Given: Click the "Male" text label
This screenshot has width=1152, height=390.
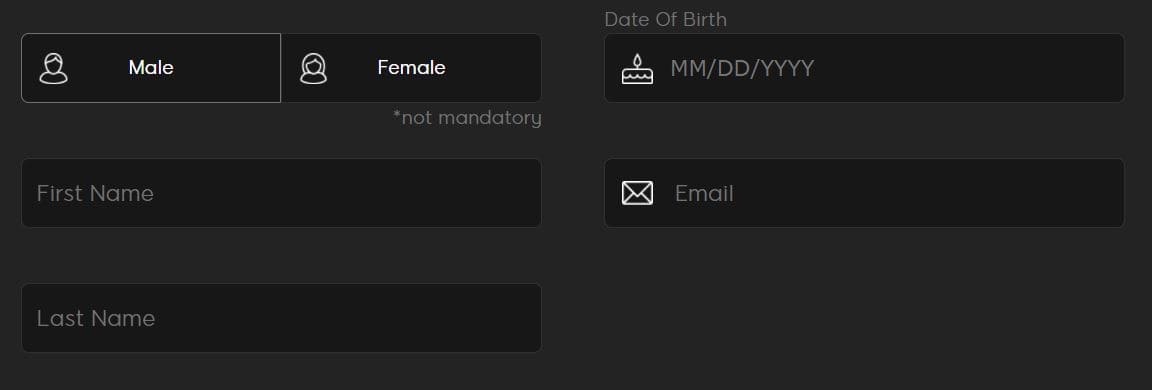Looking at the screenshot, I should click(x=151, y=68).
